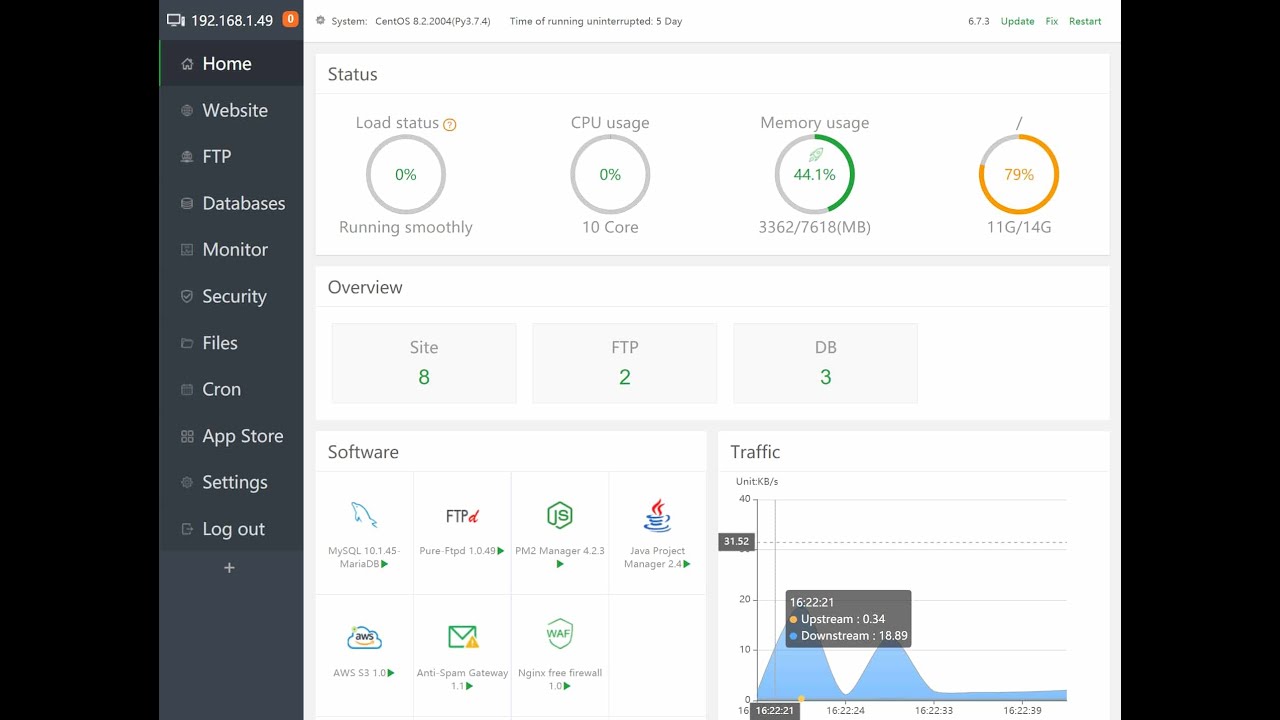Open the Website menu item
This screenshot has height=720, width=1280.
[231, 110]
